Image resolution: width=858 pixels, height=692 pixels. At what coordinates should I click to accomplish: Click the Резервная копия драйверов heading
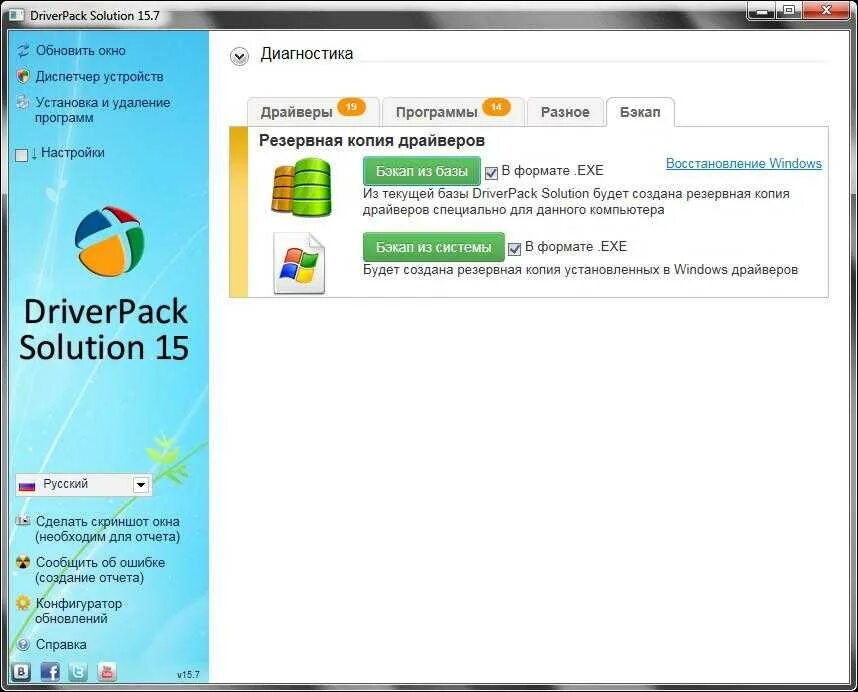[x=372, y=141]
